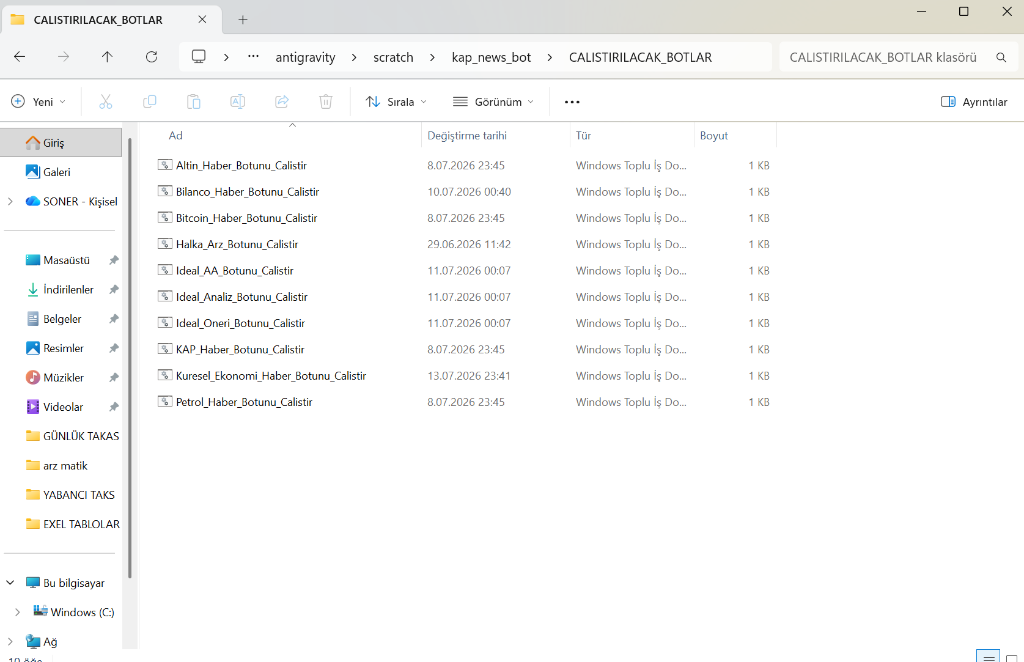Click the Refresh icon in navigation bar

(152, 57)
